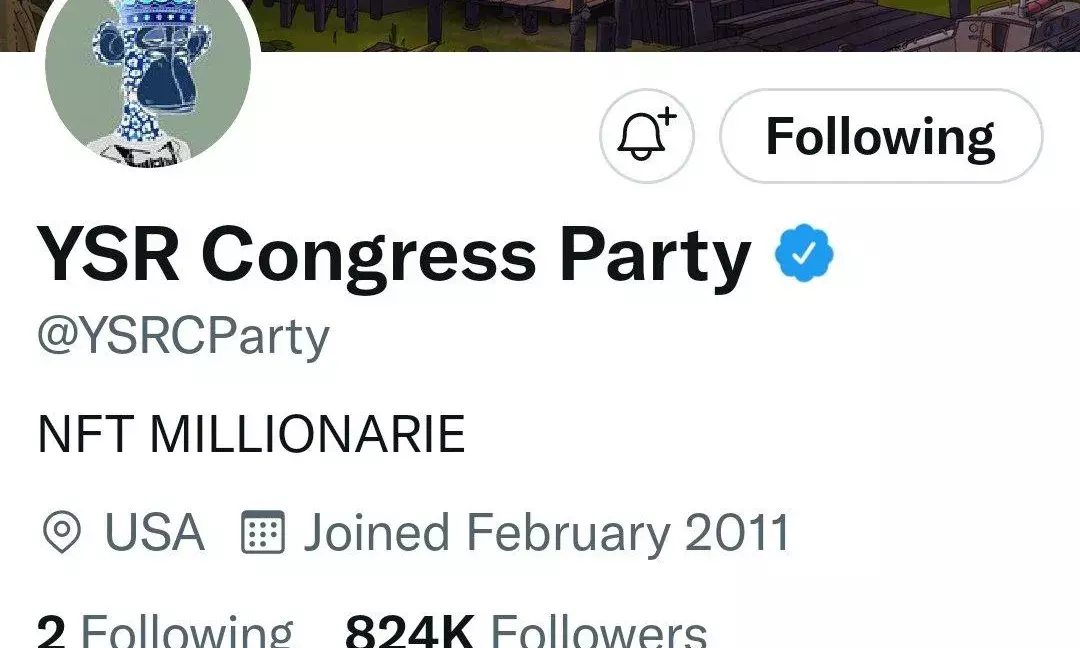Open the notification bell for this account
Image resolution: width=1080 pixels, height=648 pixels.
tap(645, 137)
